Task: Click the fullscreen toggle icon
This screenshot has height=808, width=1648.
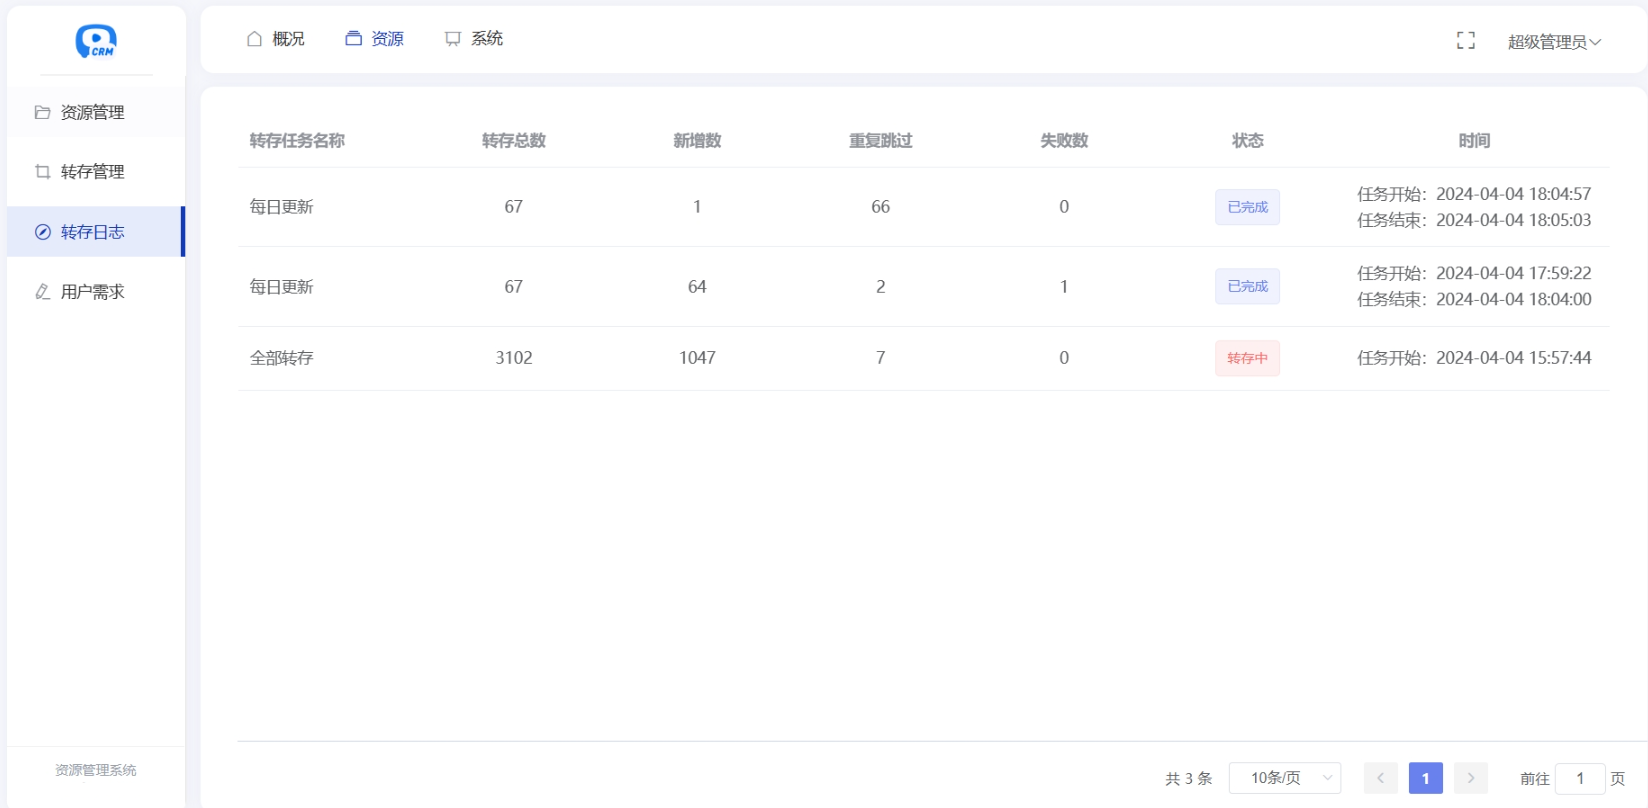Action: (x=1465, y=41)
